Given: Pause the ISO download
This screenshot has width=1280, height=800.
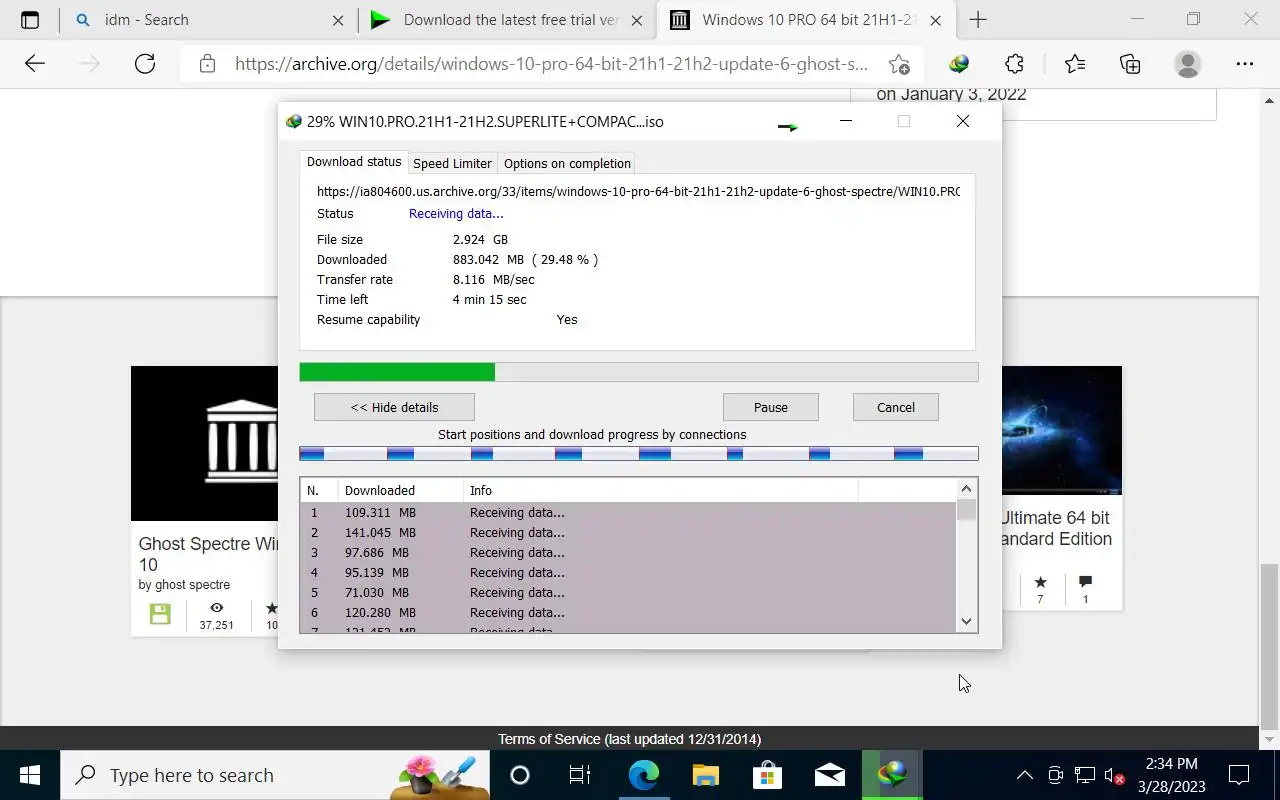Looking at the screenshot, I should tap(770, 407).
